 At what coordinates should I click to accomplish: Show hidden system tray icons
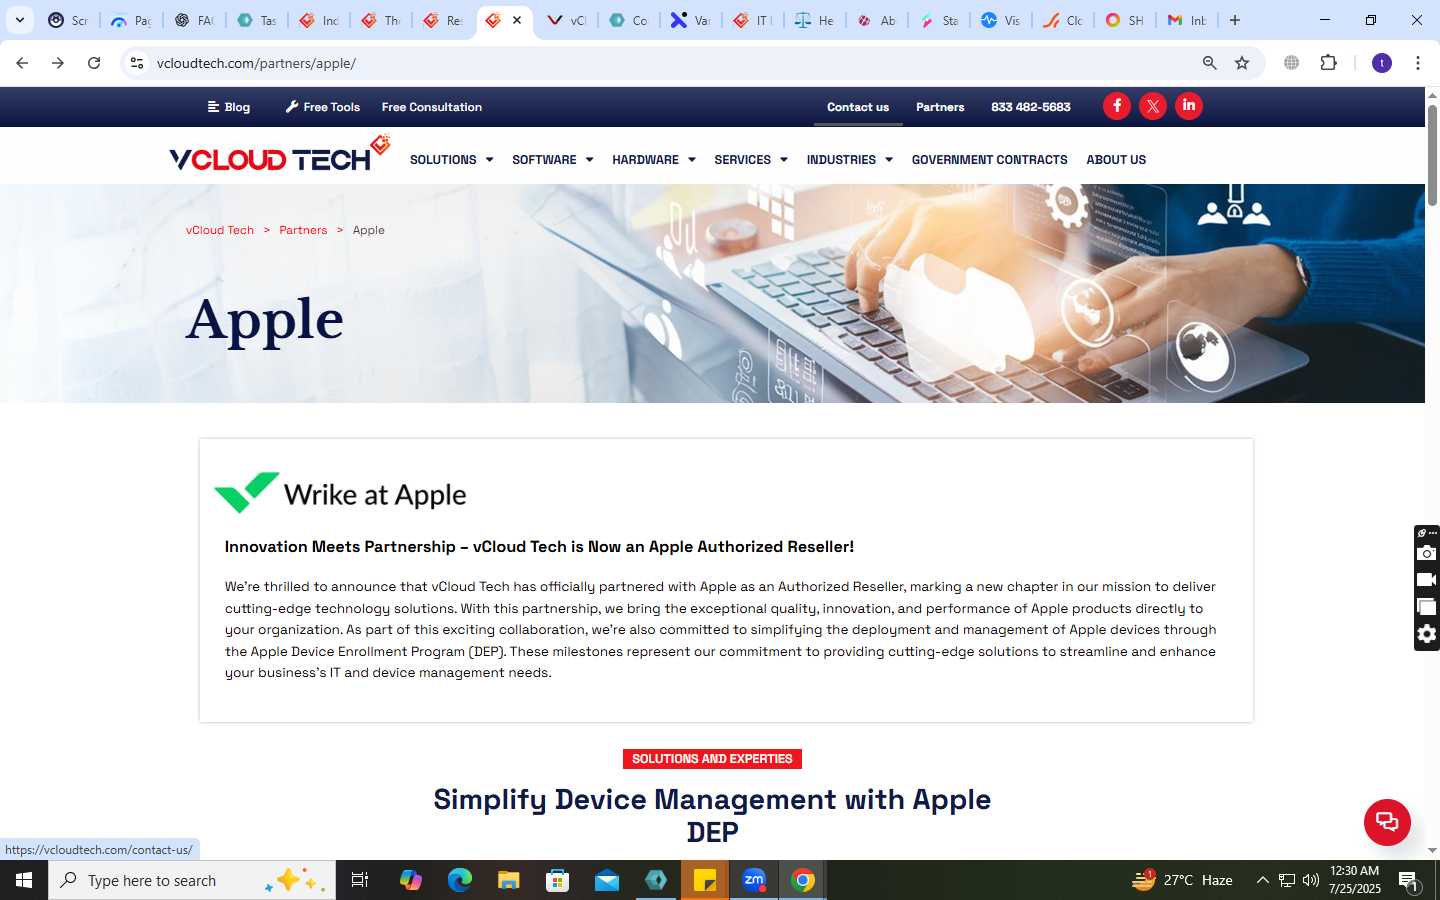(1262, 880)
